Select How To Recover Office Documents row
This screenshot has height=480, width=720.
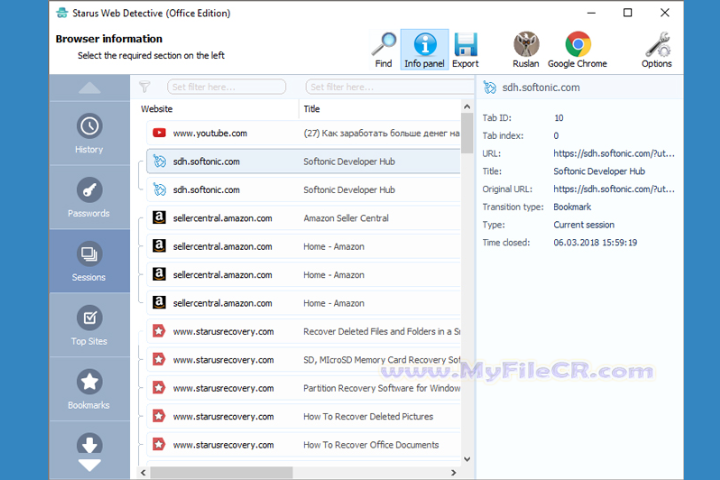click(x=303, y=445)
